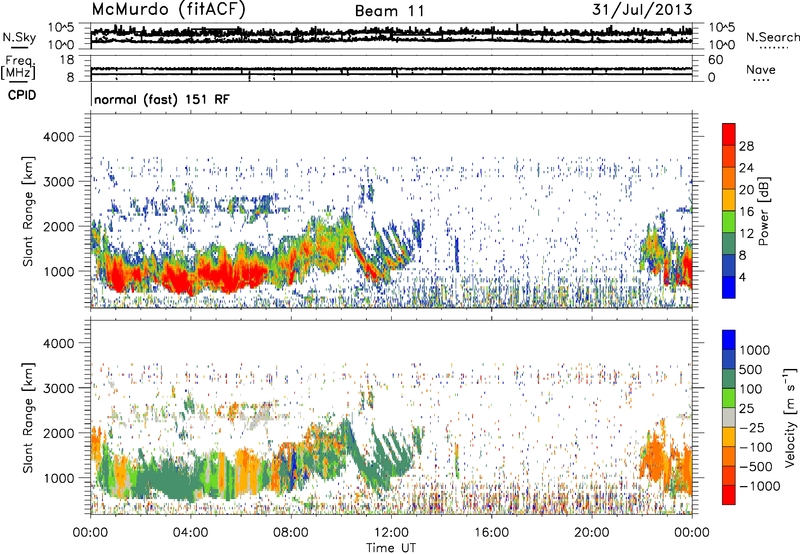Click the 'Freq. [MHz]' axis label
Screen dimensions: 800x554
point(19,67)
